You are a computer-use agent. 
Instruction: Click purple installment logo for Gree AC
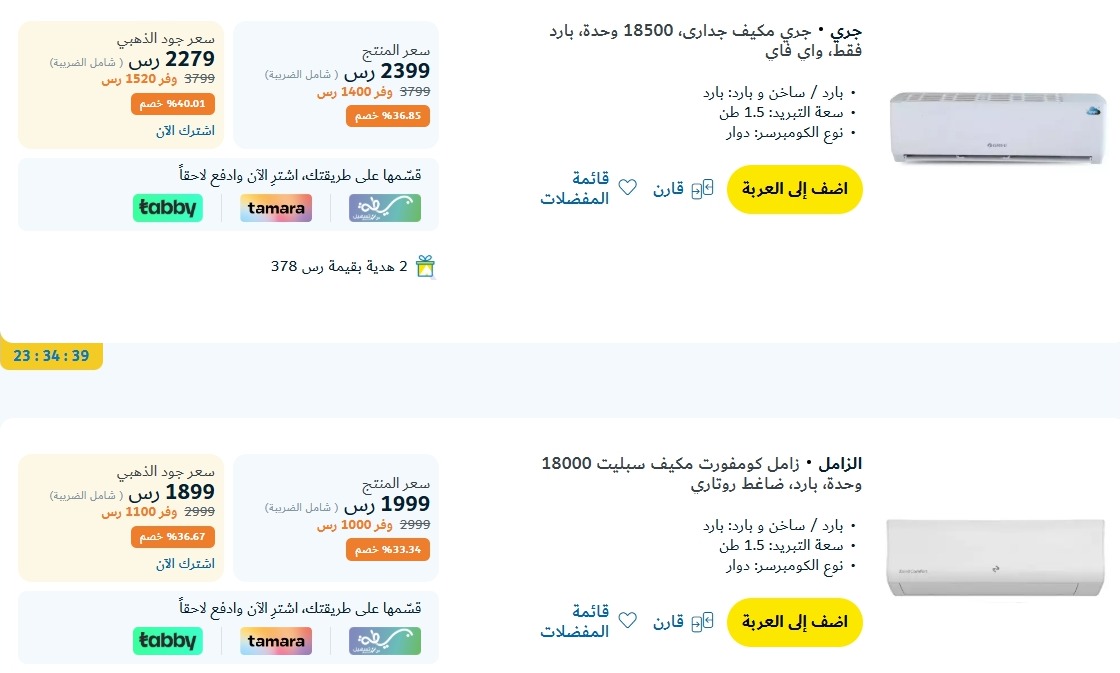(385, 208)
